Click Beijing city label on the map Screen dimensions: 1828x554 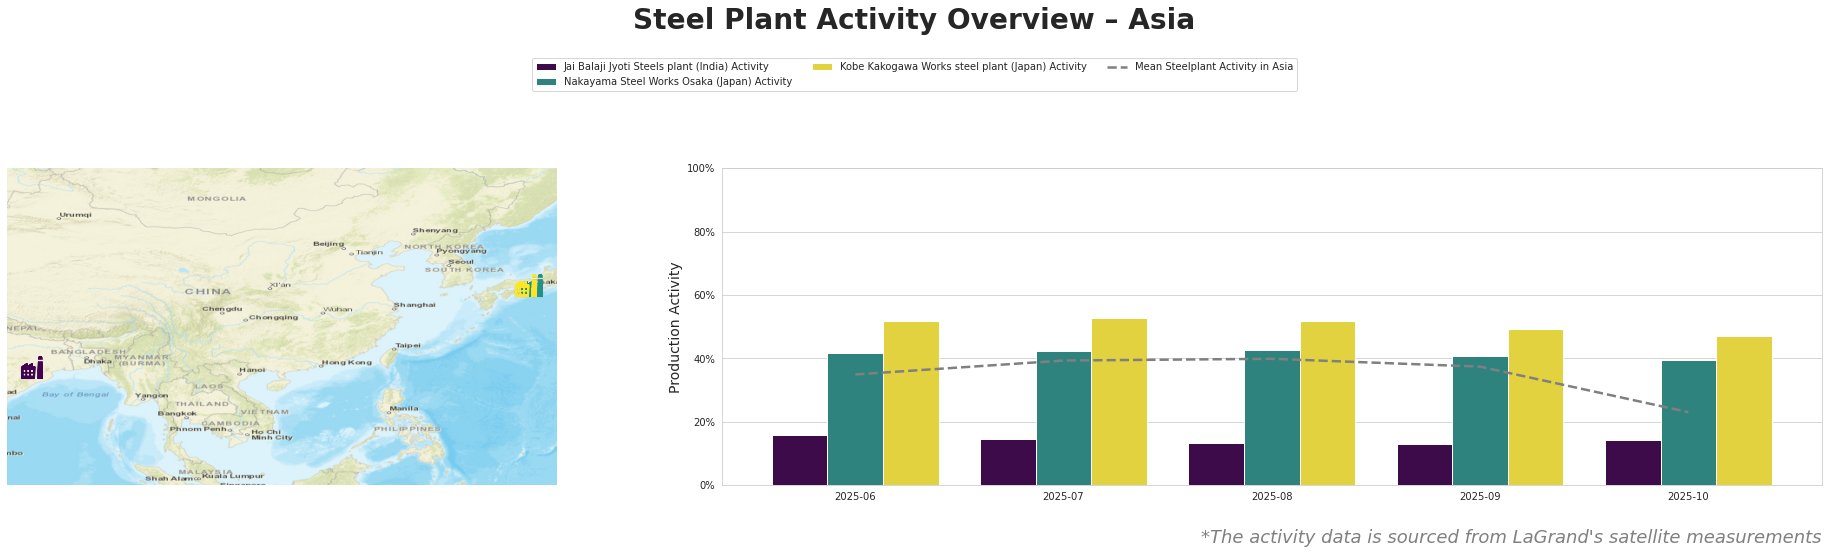tap(328, 243)
